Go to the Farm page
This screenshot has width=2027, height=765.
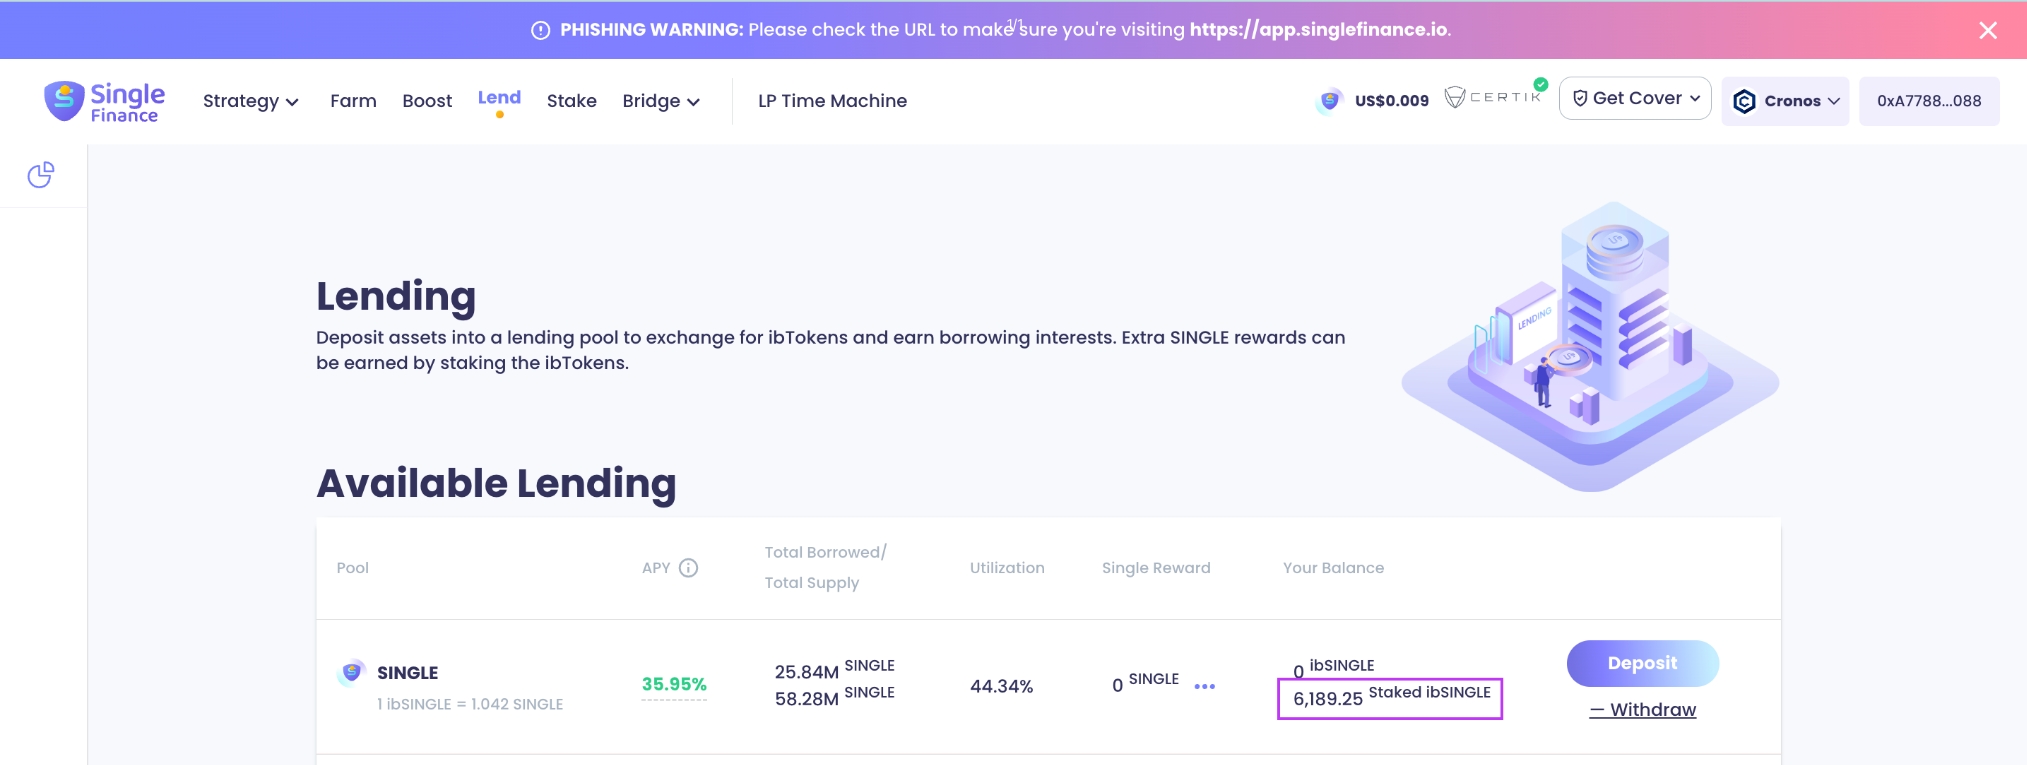[x=353, y=101]
